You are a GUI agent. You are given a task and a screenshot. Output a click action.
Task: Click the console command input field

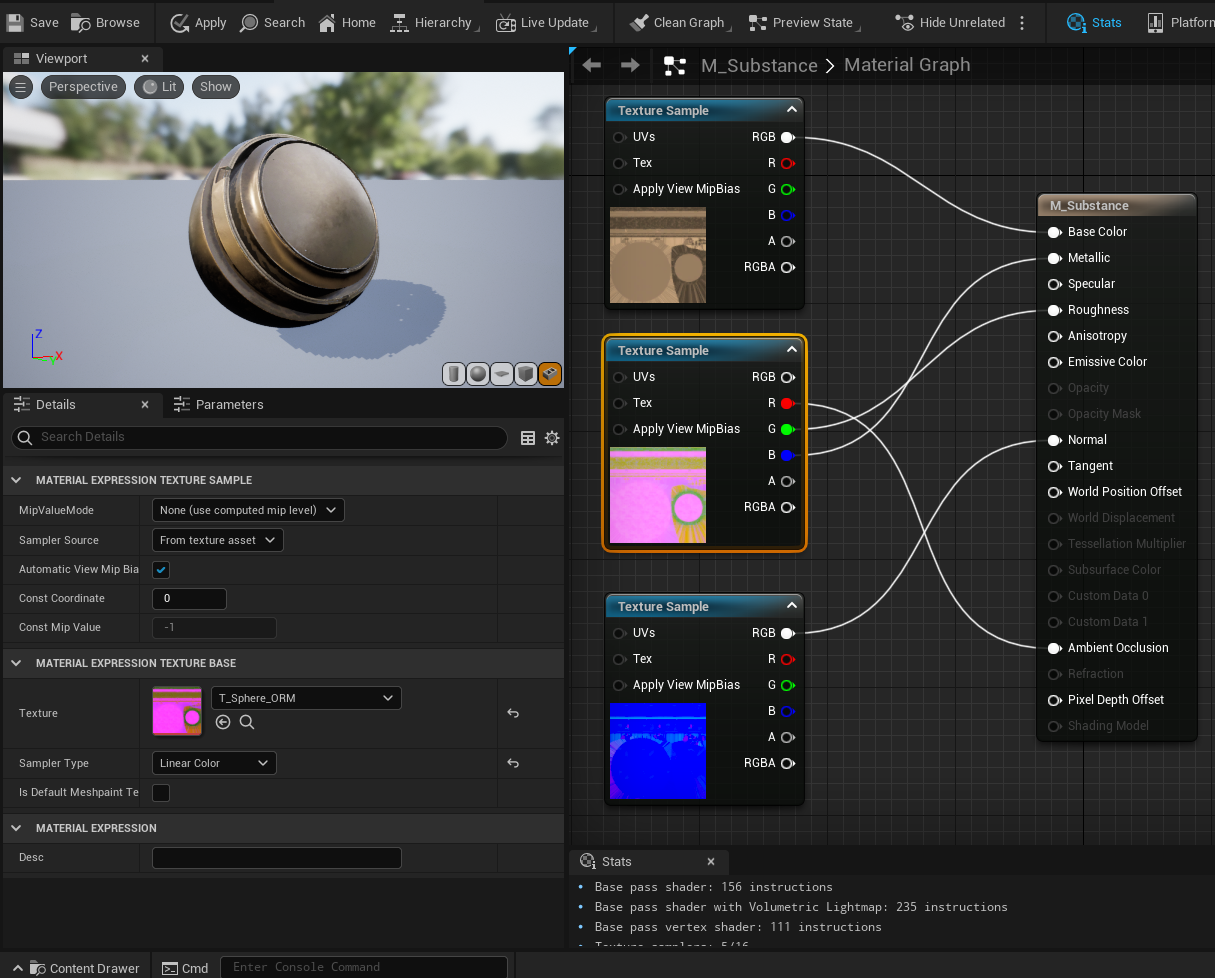[x=364, y=967]
